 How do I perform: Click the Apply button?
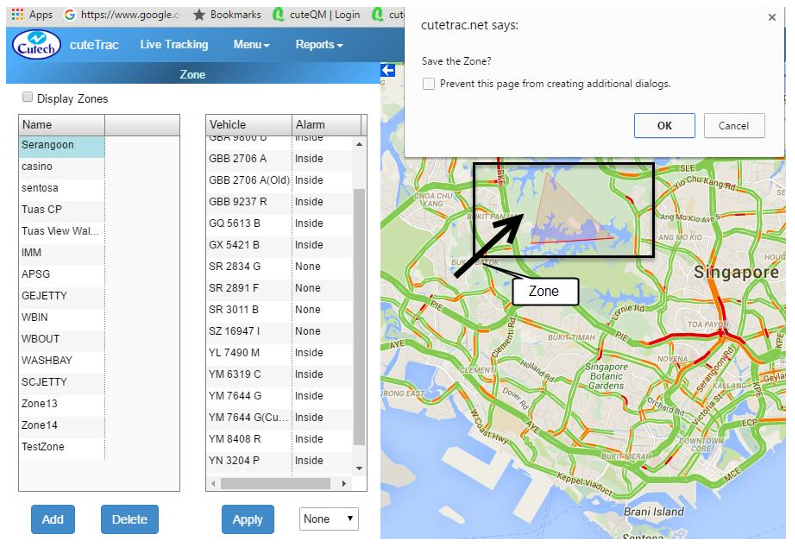(247, 520)
